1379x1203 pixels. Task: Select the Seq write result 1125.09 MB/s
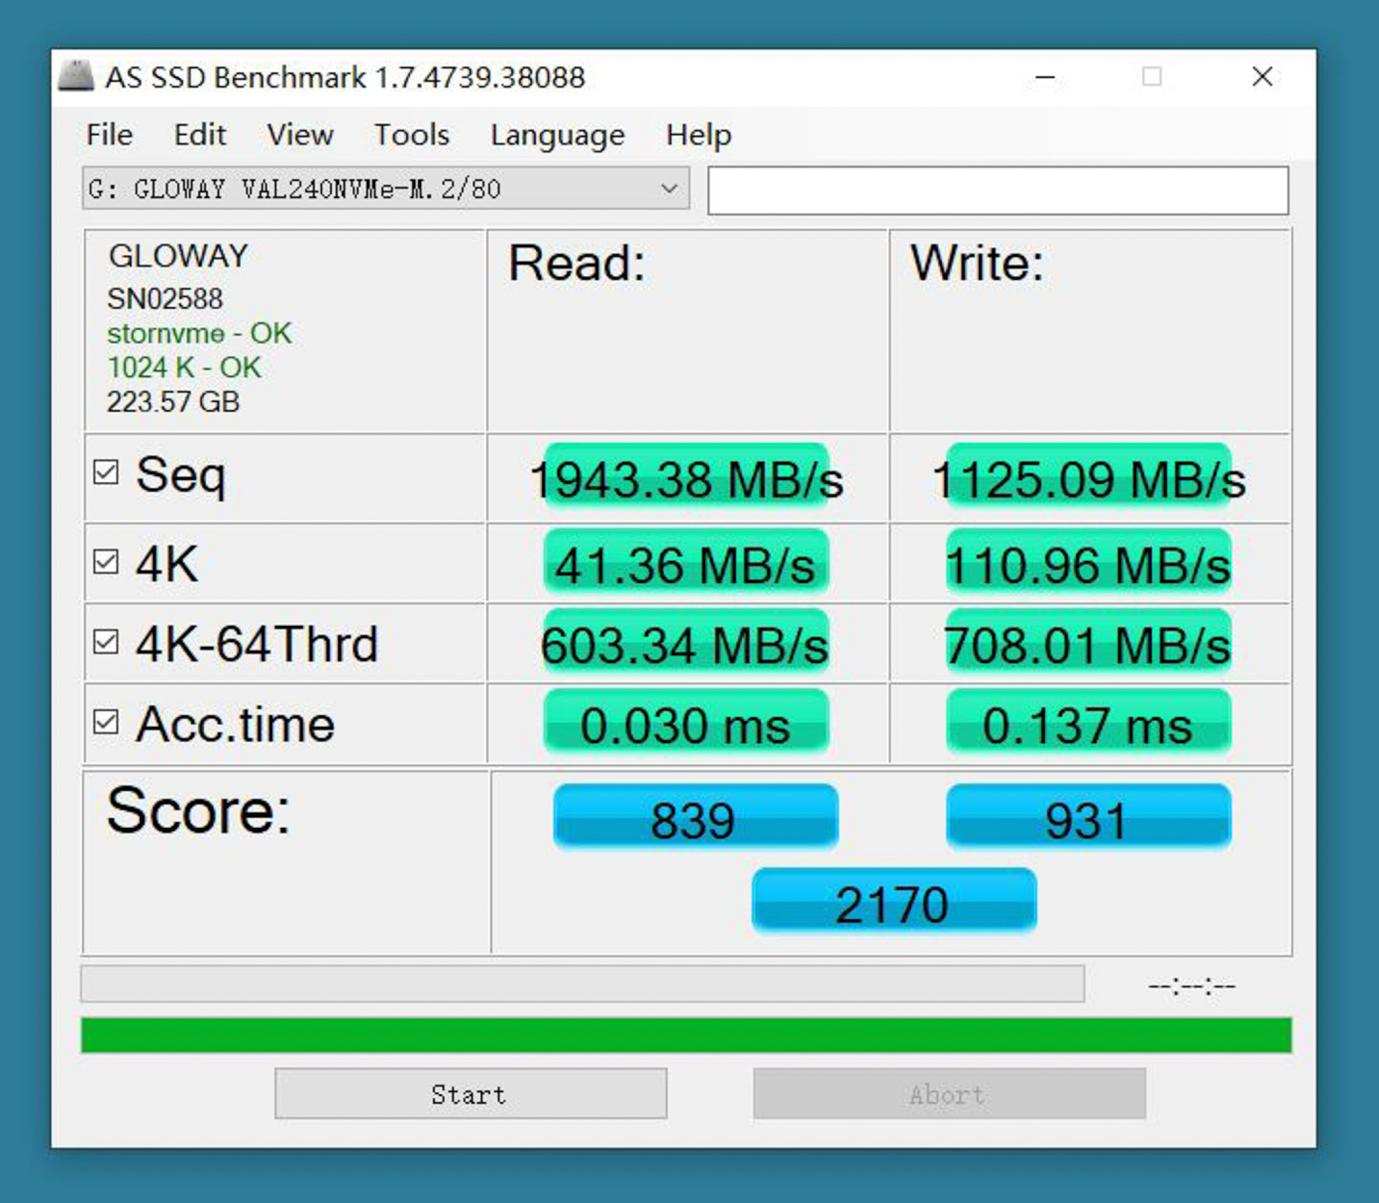click(1088, 479)
